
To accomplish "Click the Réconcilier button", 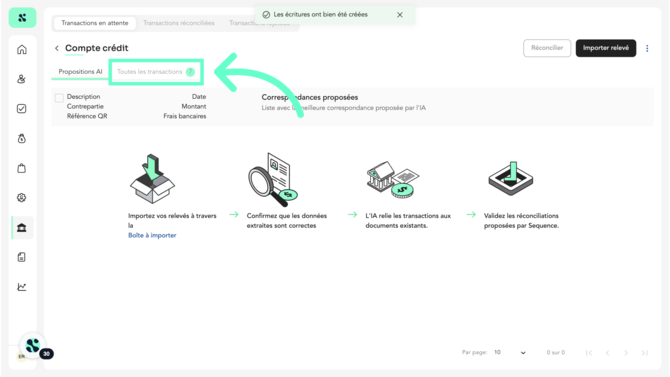I will click(547, 48).
